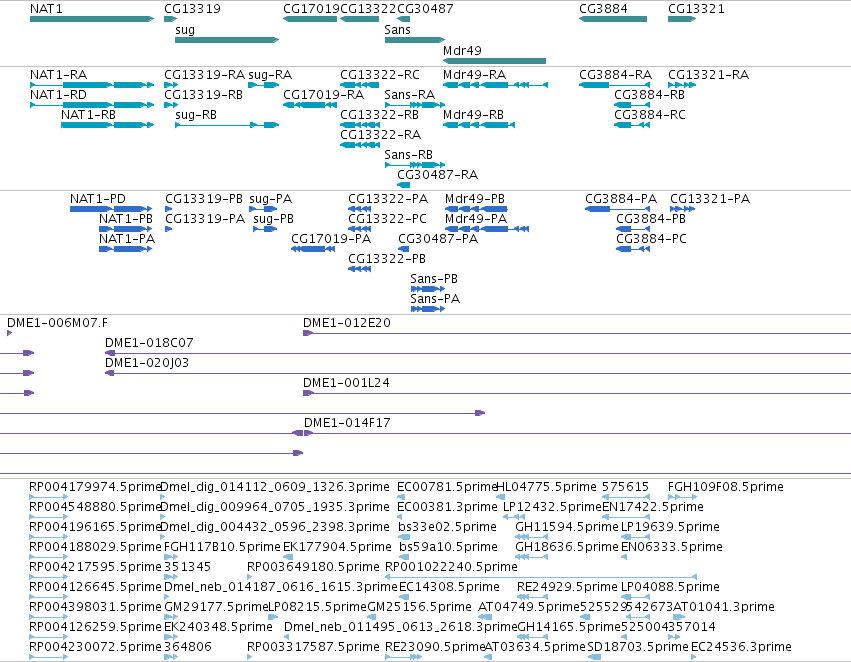Viewport: 851px width, 662px height.
Task: Select protein sug-PB
Action: 274,219
